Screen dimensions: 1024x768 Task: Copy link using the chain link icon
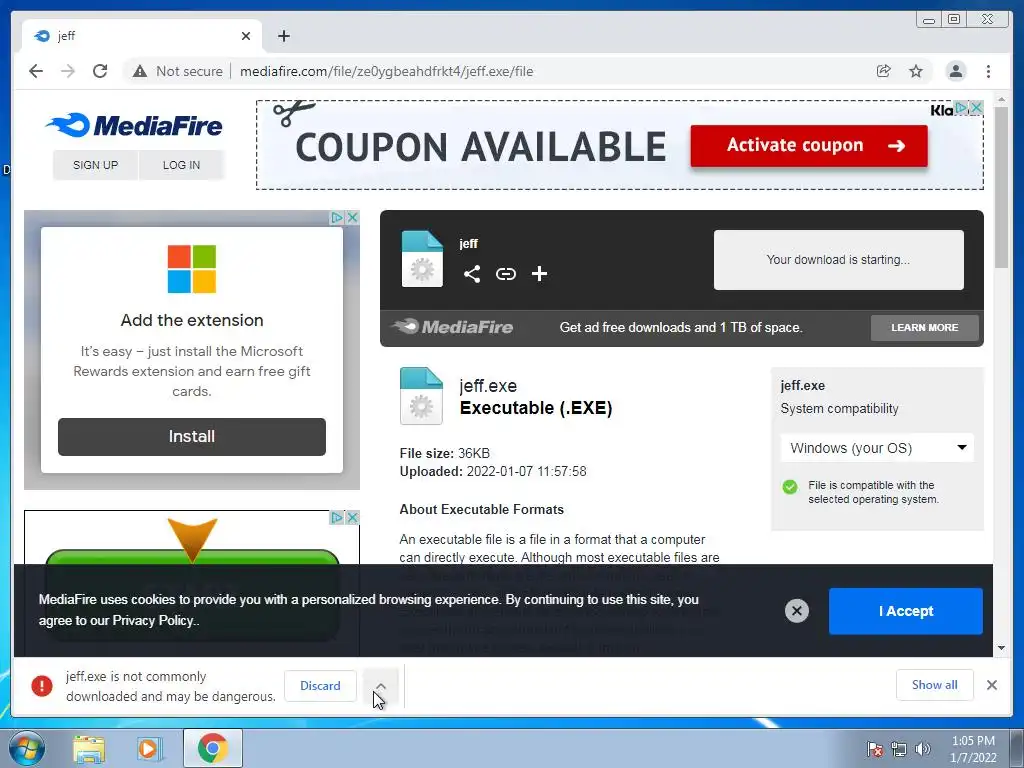click(505, 274)
